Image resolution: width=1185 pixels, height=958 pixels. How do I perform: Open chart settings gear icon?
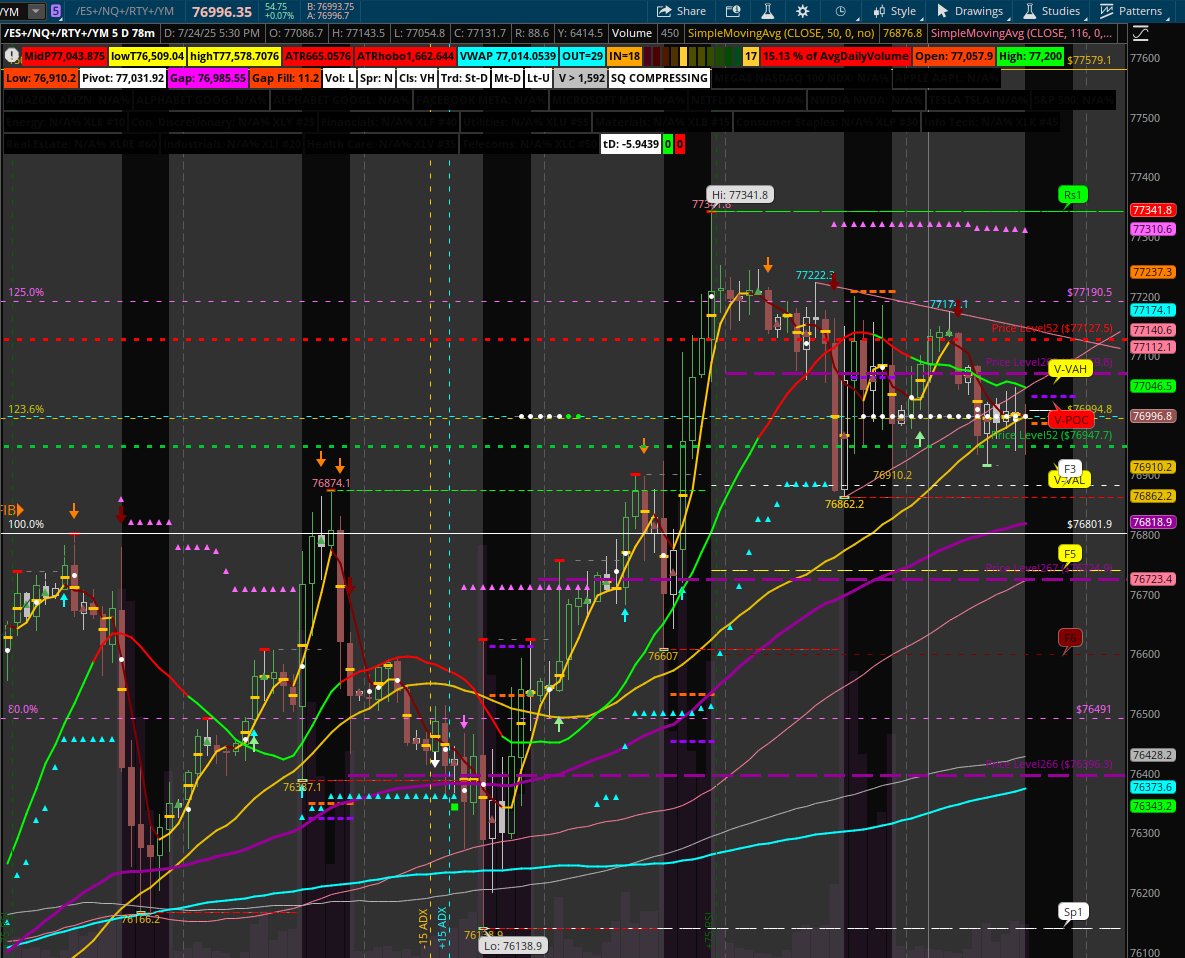pyautogui.click(x=803, y=11)
